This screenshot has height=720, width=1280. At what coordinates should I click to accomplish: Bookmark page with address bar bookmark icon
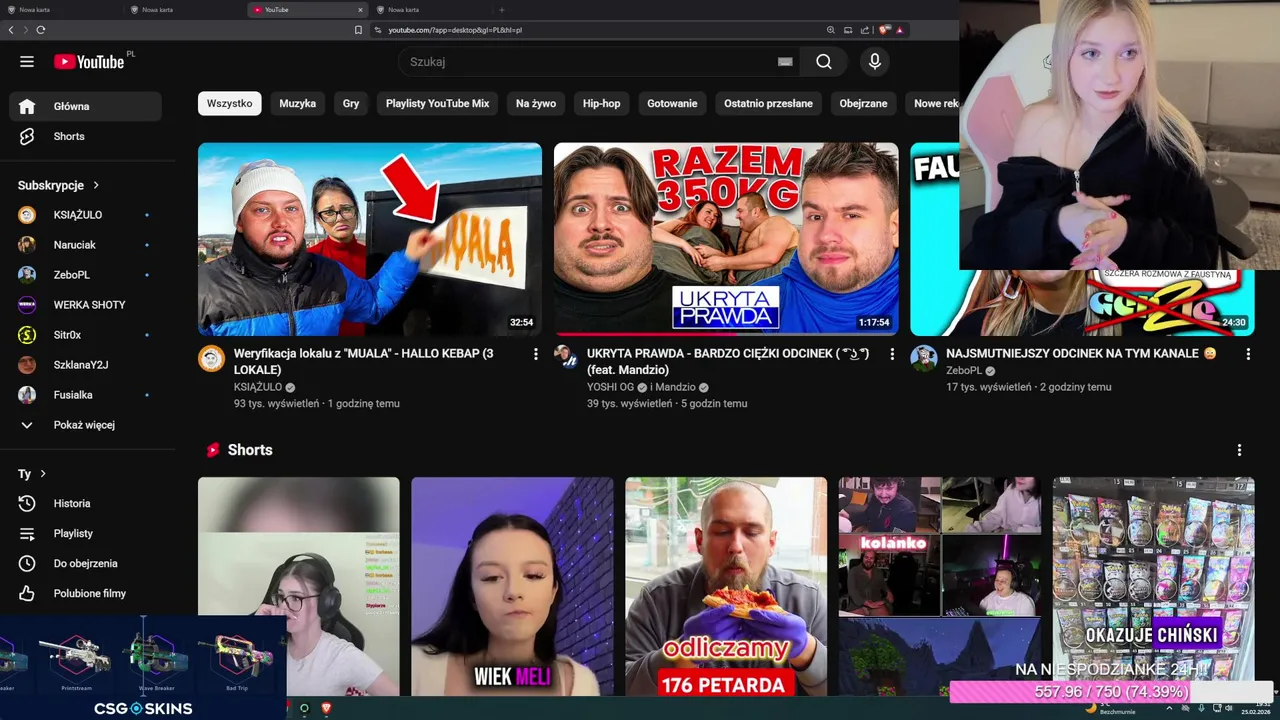(358, 30)
